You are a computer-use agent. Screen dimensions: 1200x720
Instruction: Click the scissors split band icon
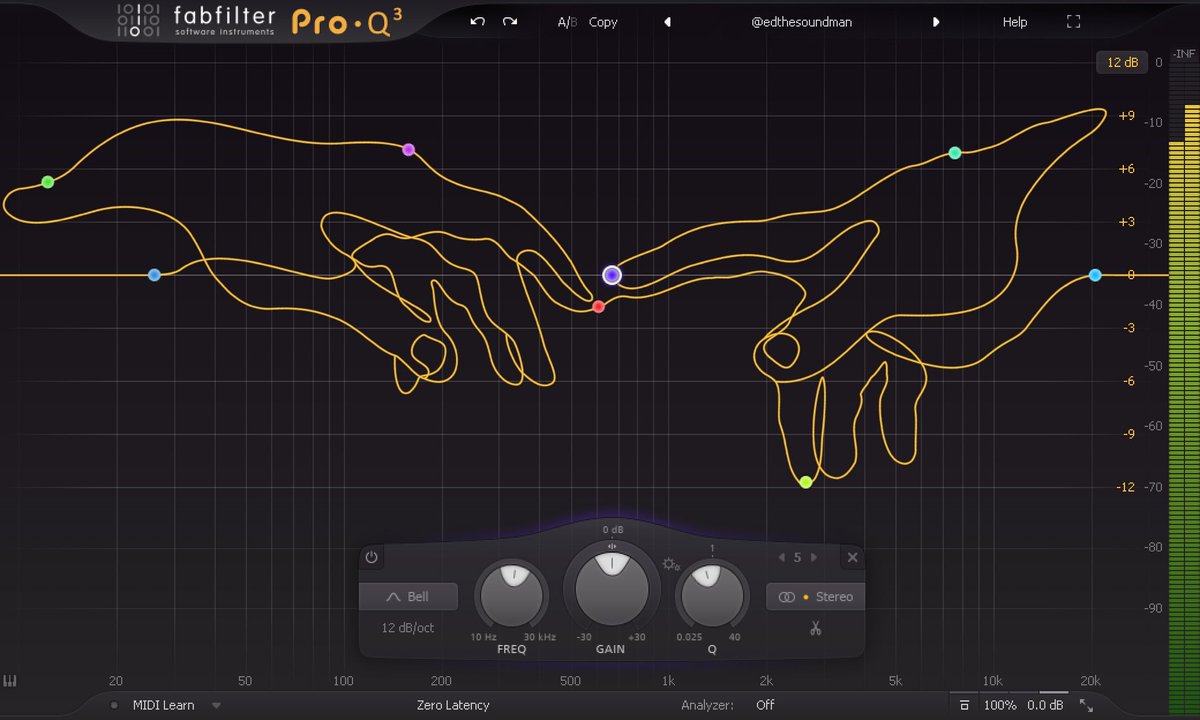pos(816,629)
